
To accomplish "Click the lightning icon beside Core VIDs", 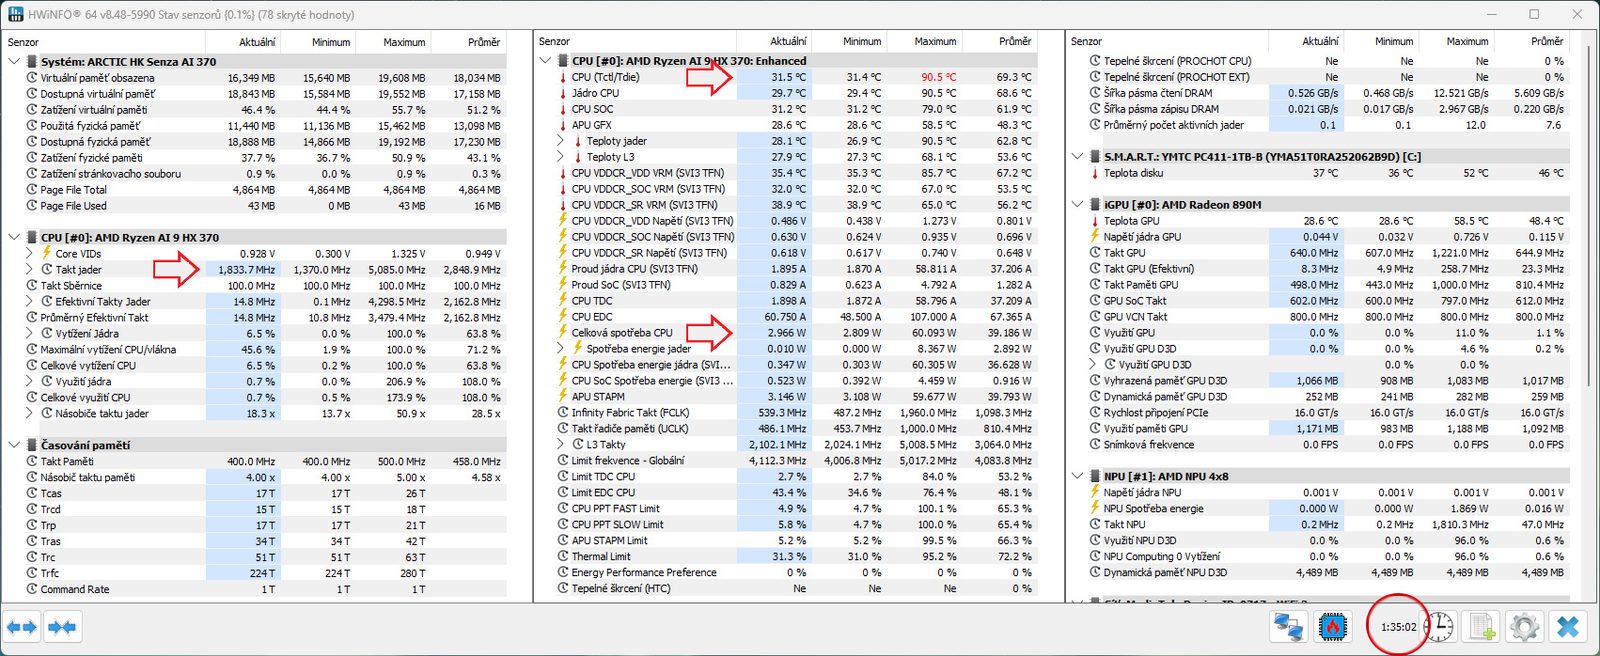I will tap(46, 254).
